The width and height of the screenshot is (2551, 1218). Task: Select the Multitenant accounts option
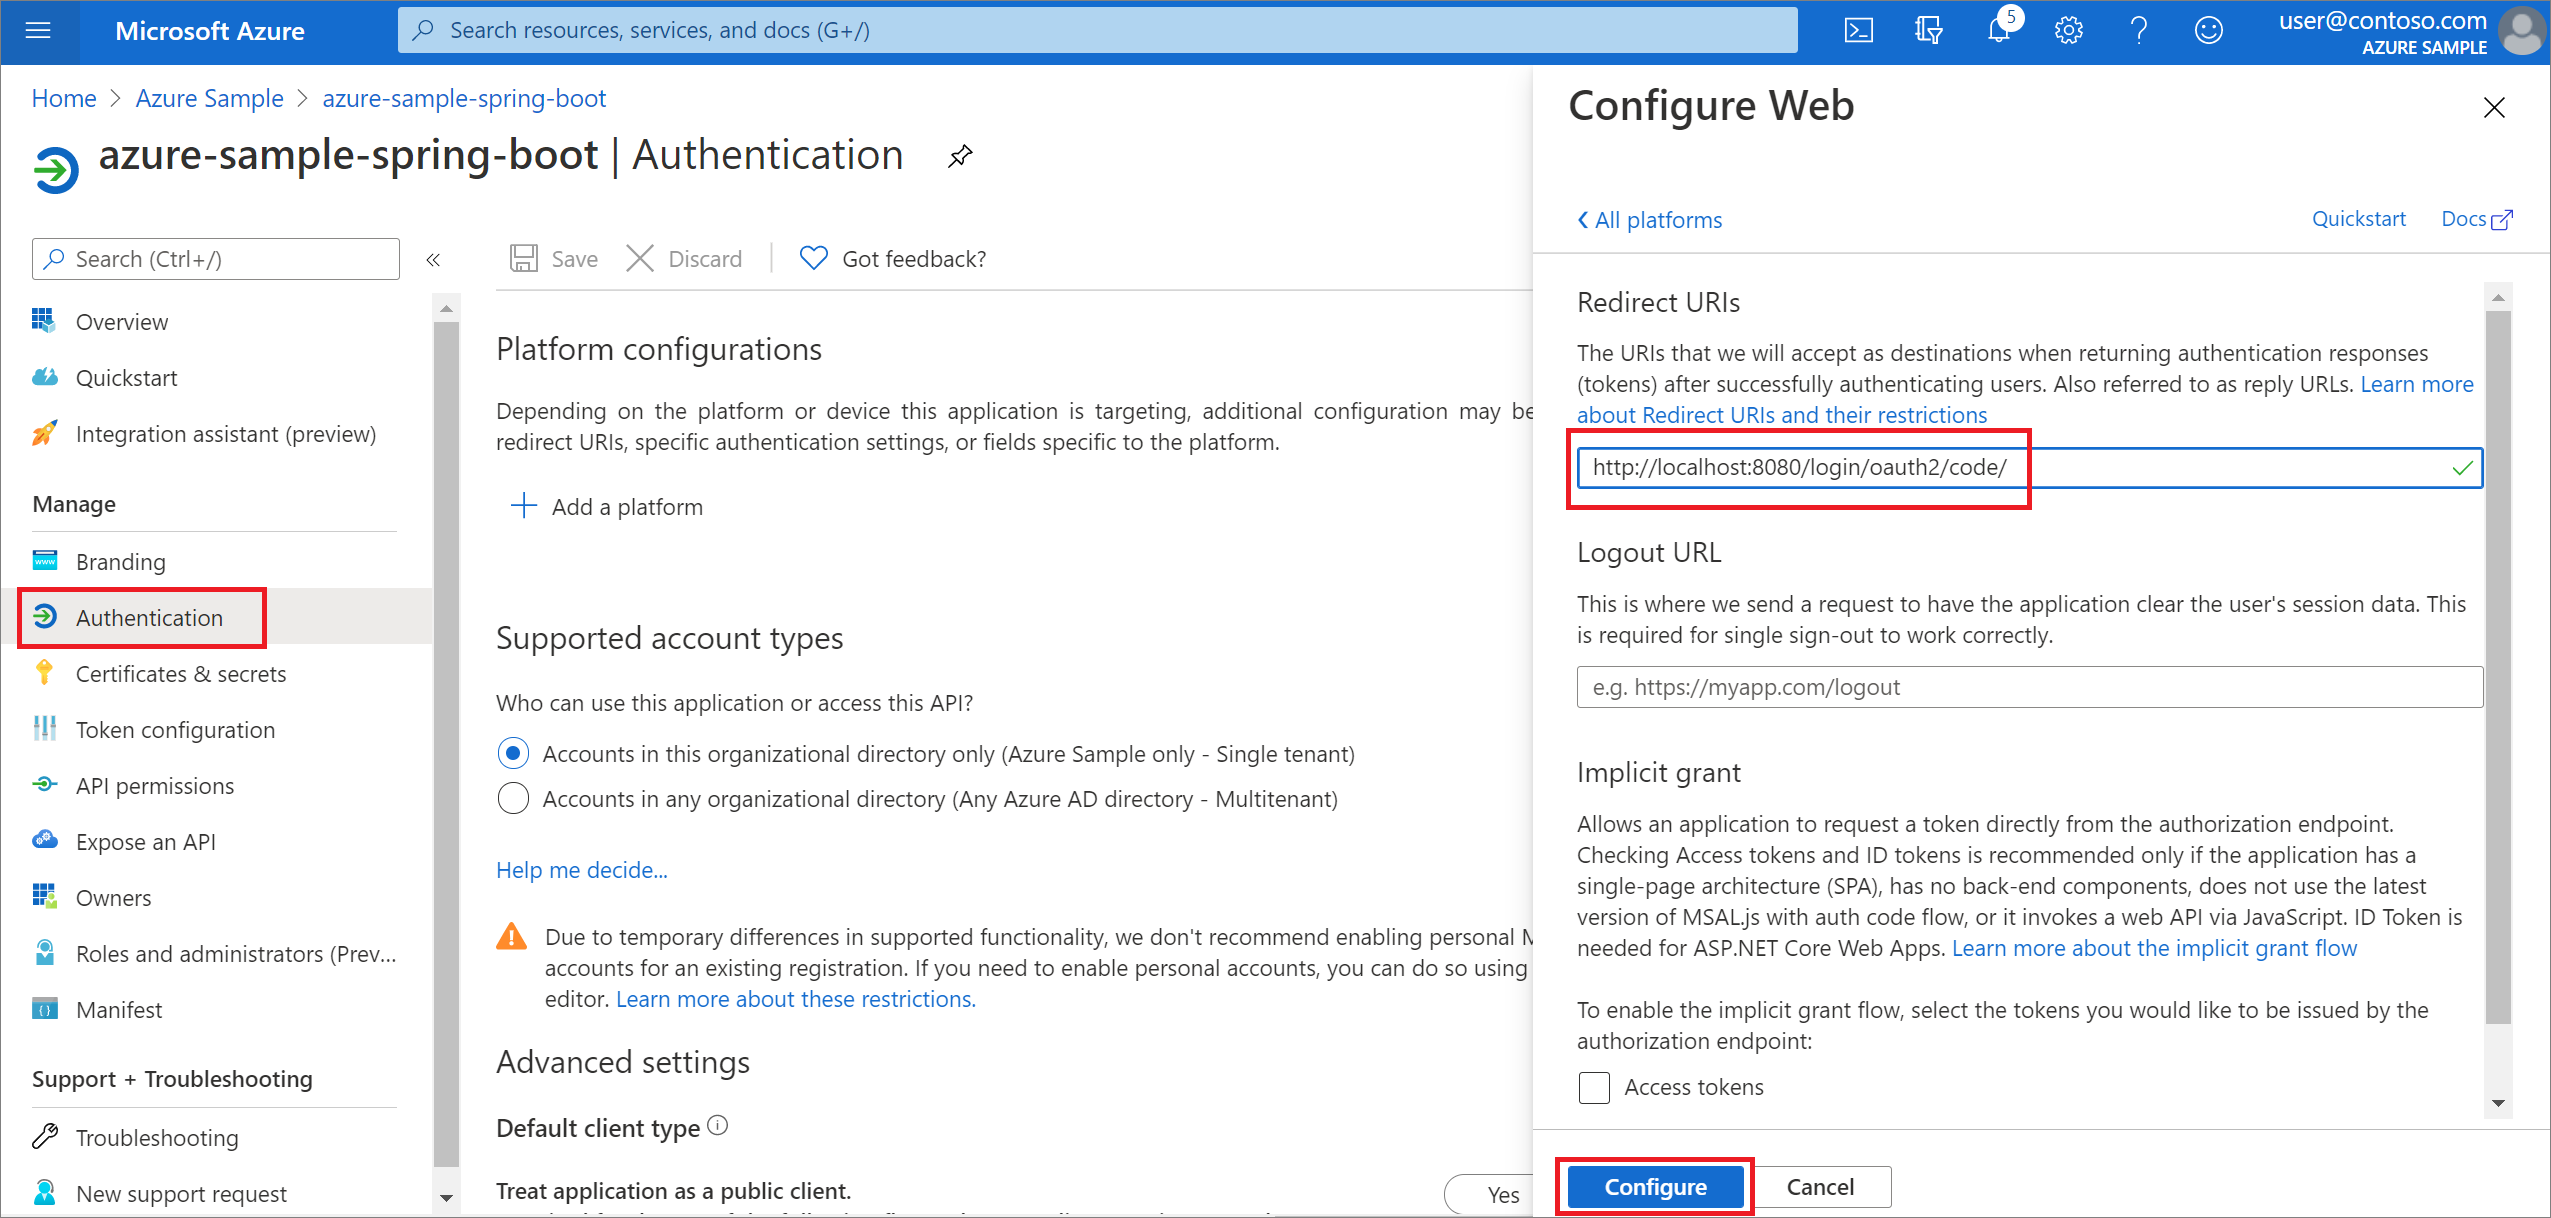coord(513,798)
